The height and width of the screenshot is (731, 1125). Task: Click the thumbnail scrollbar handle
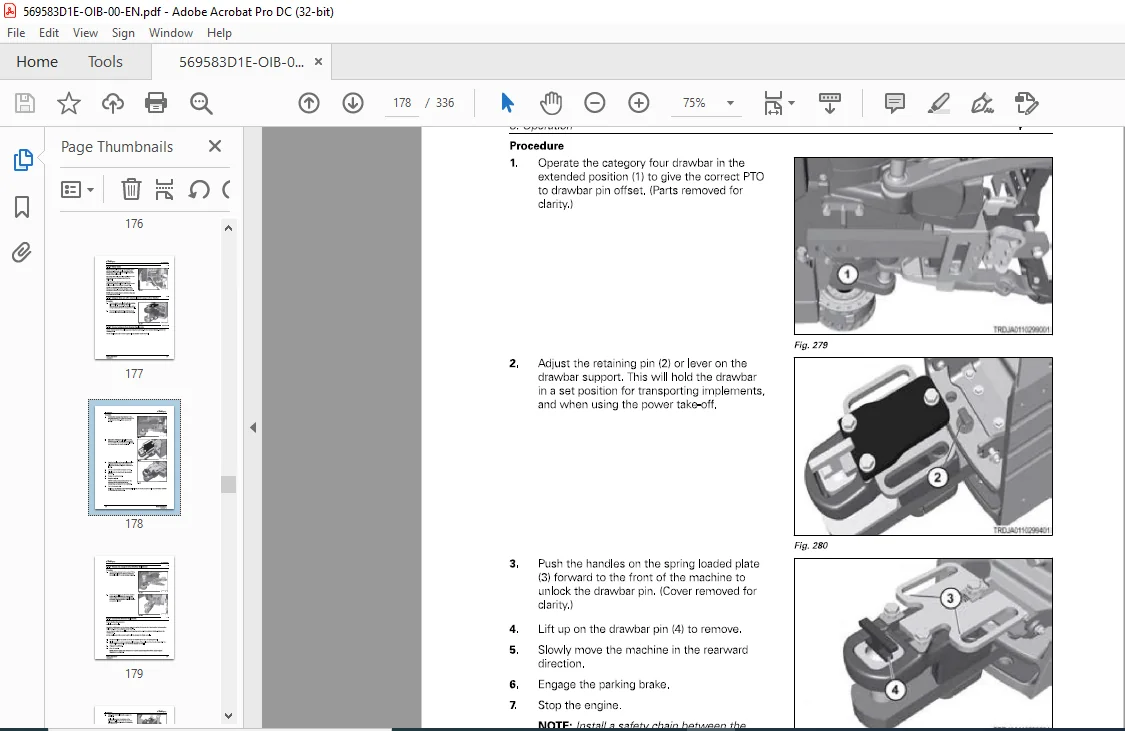[x=228, y=484]
